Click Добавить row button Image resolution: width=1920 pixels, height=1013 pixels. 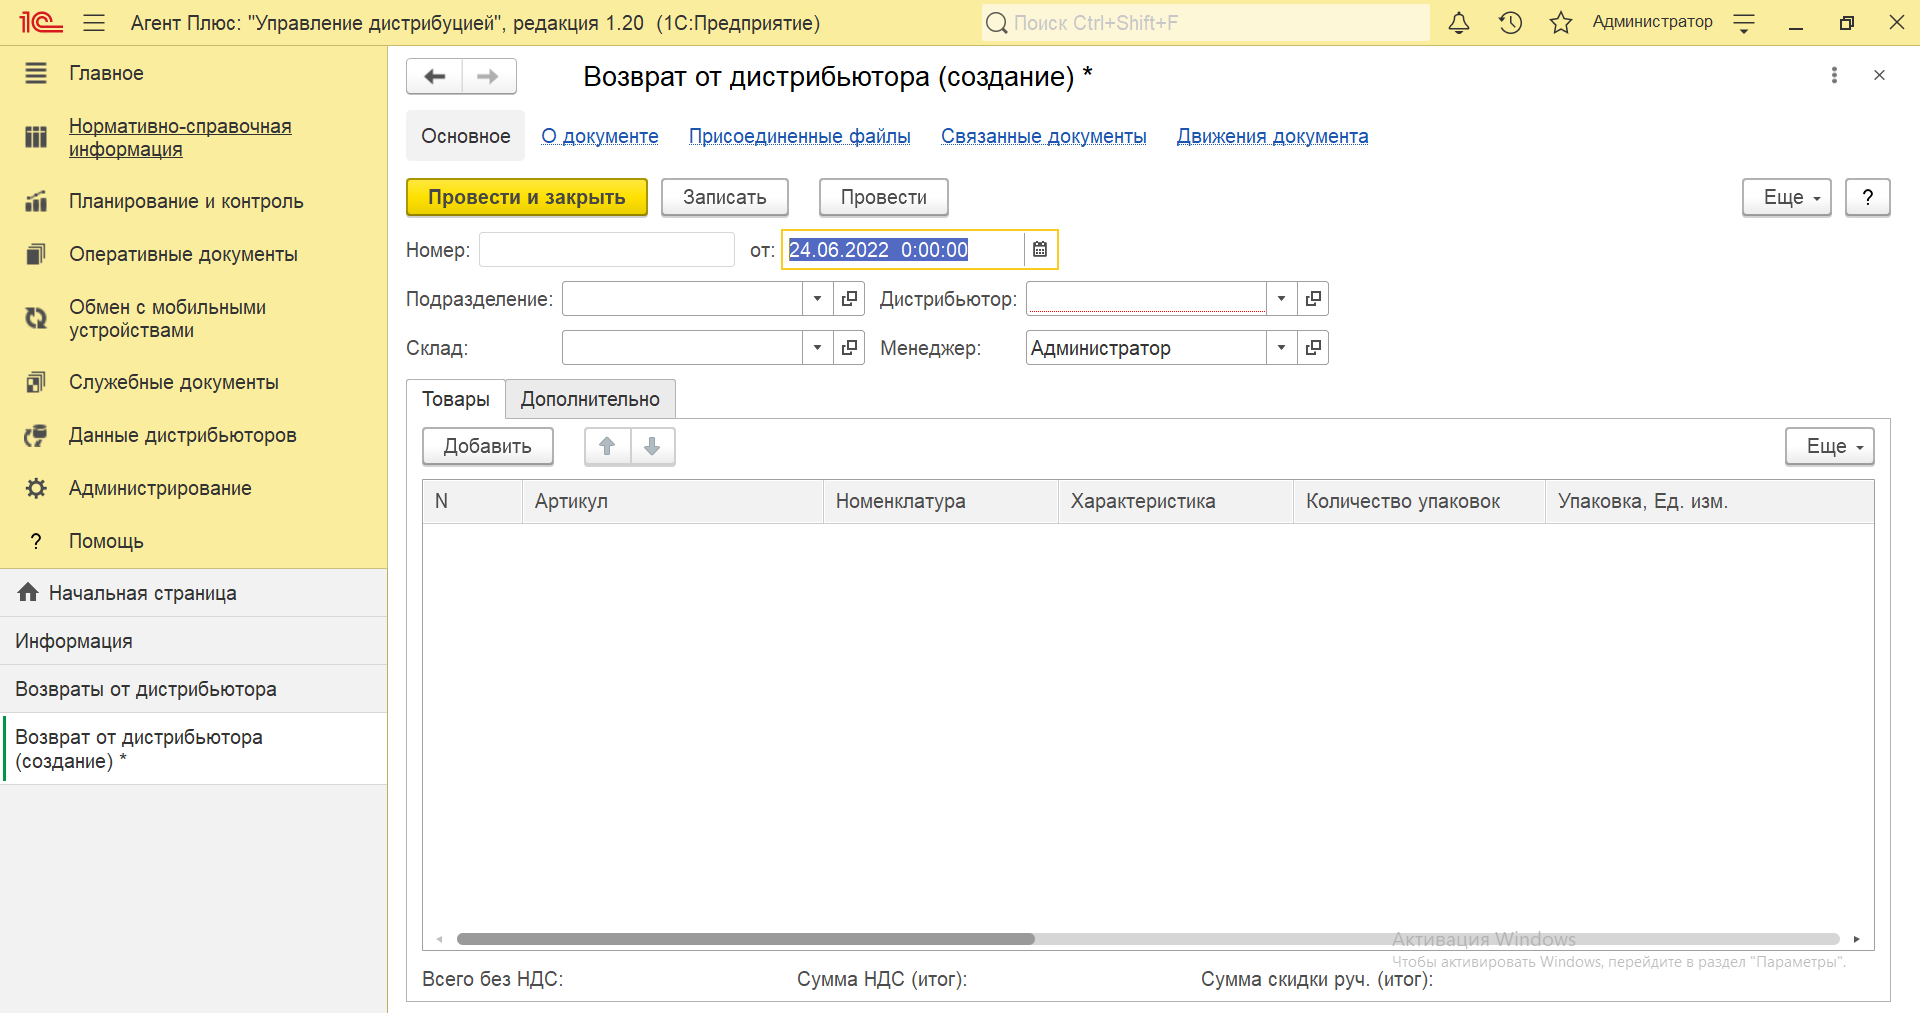(x=488, y=446)
